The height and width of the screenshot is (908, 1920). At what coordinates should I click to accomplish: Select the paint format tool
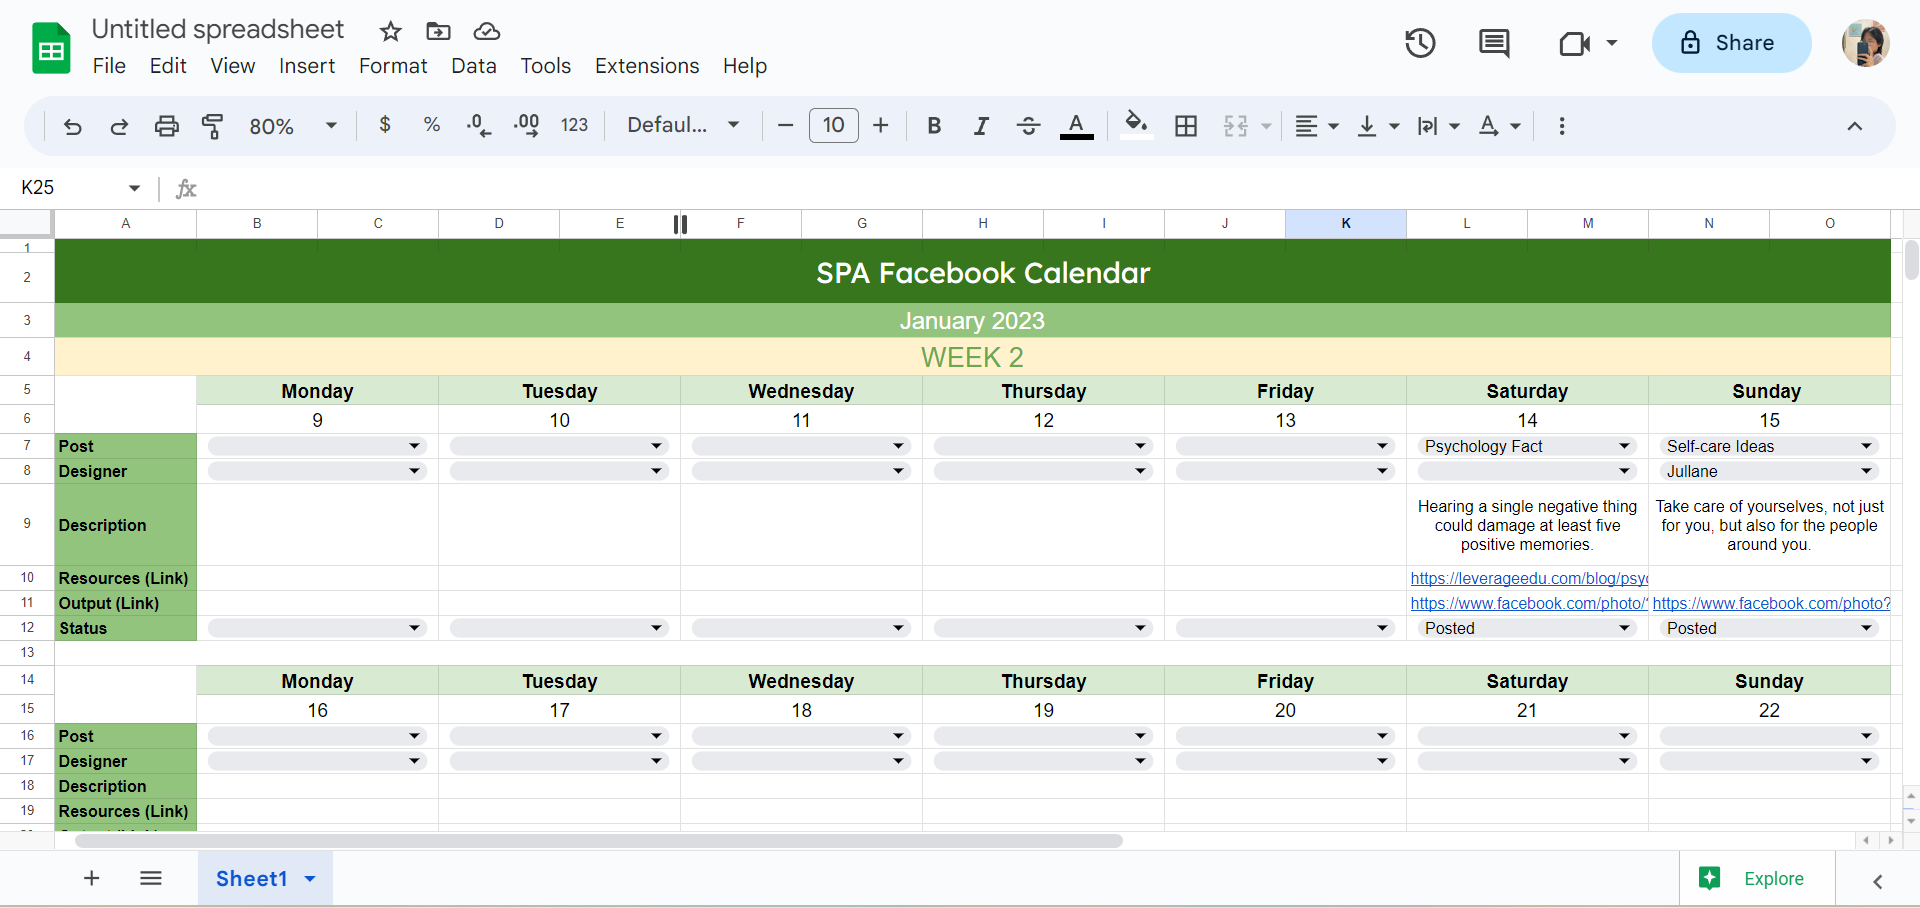click(x=213, y=126)
